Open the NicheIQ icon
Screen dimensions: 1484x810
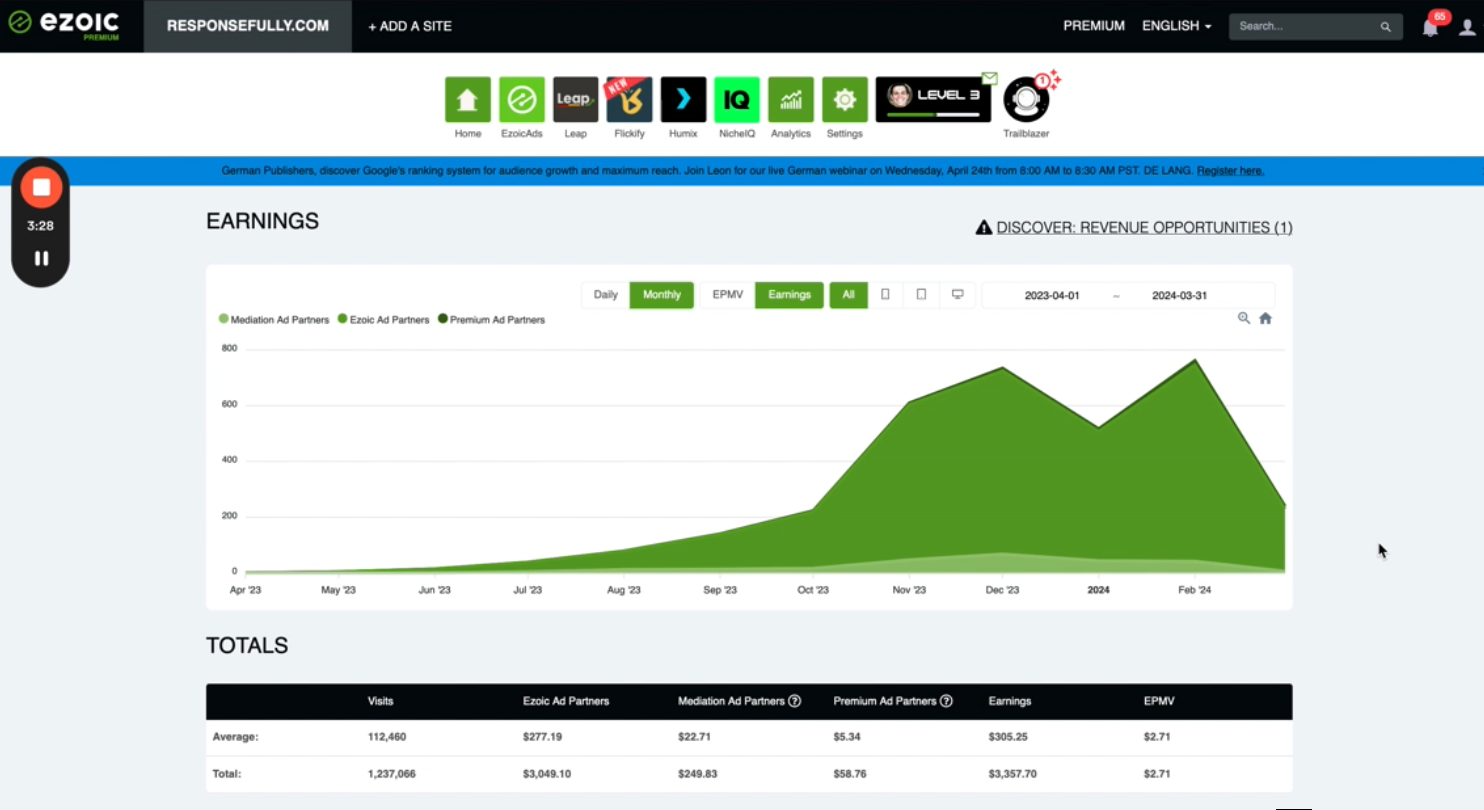pos(737,100)
